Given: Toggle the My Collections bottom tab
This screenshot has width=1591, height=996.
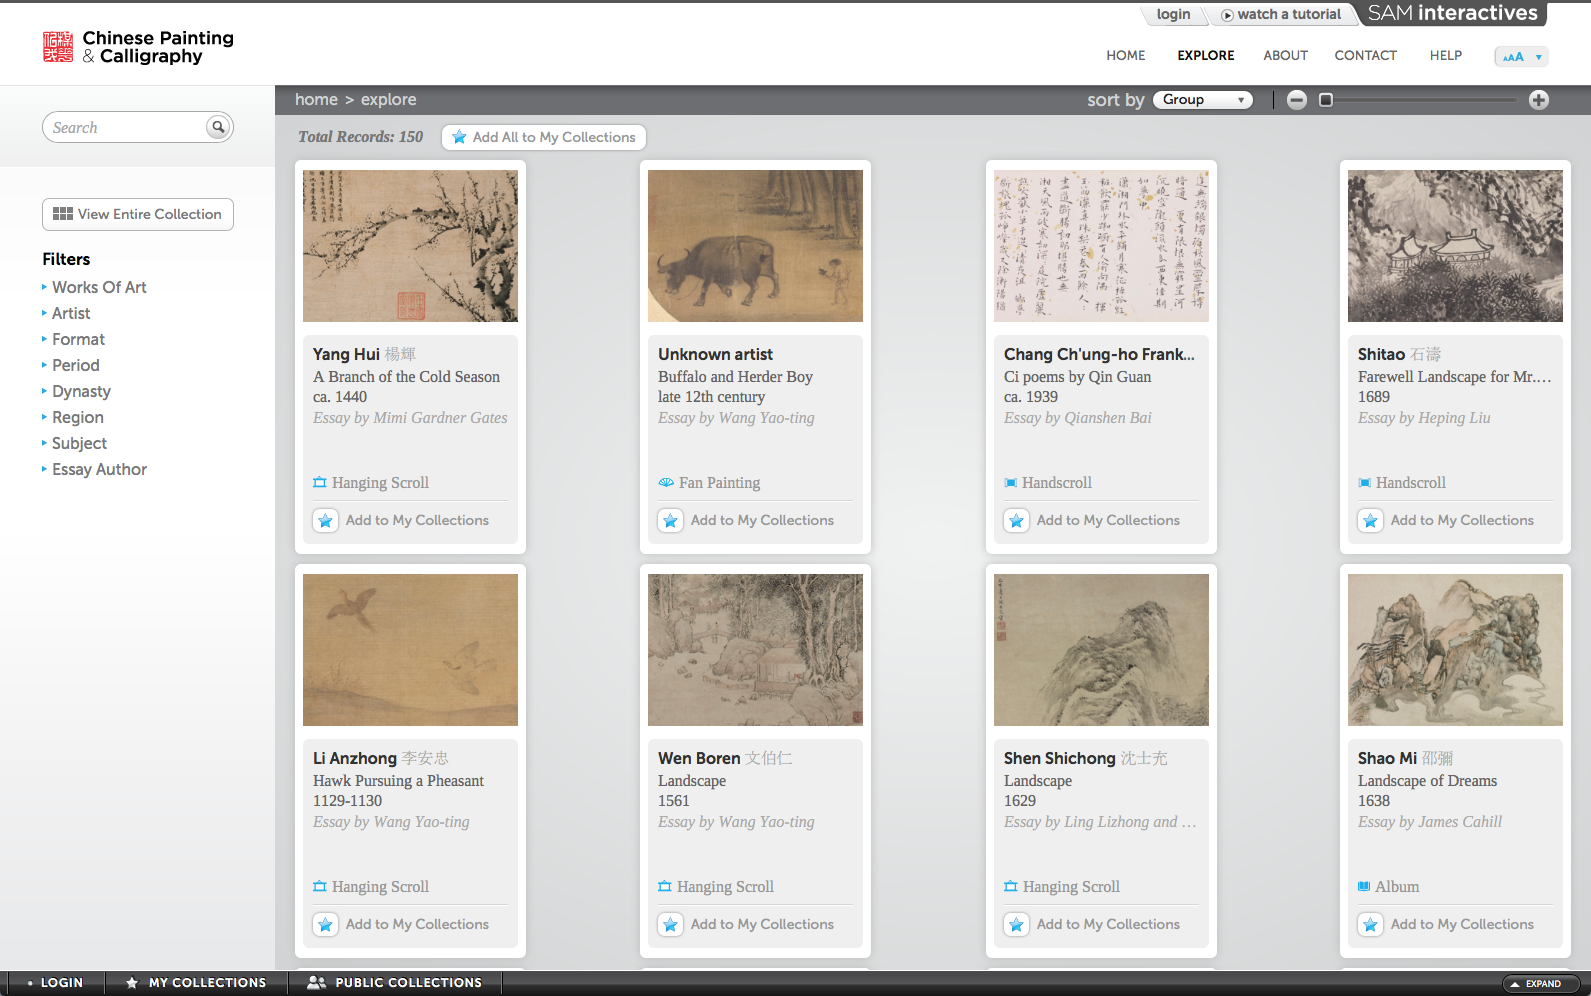Looking at the screenshot, I should (x=196, y=983).
